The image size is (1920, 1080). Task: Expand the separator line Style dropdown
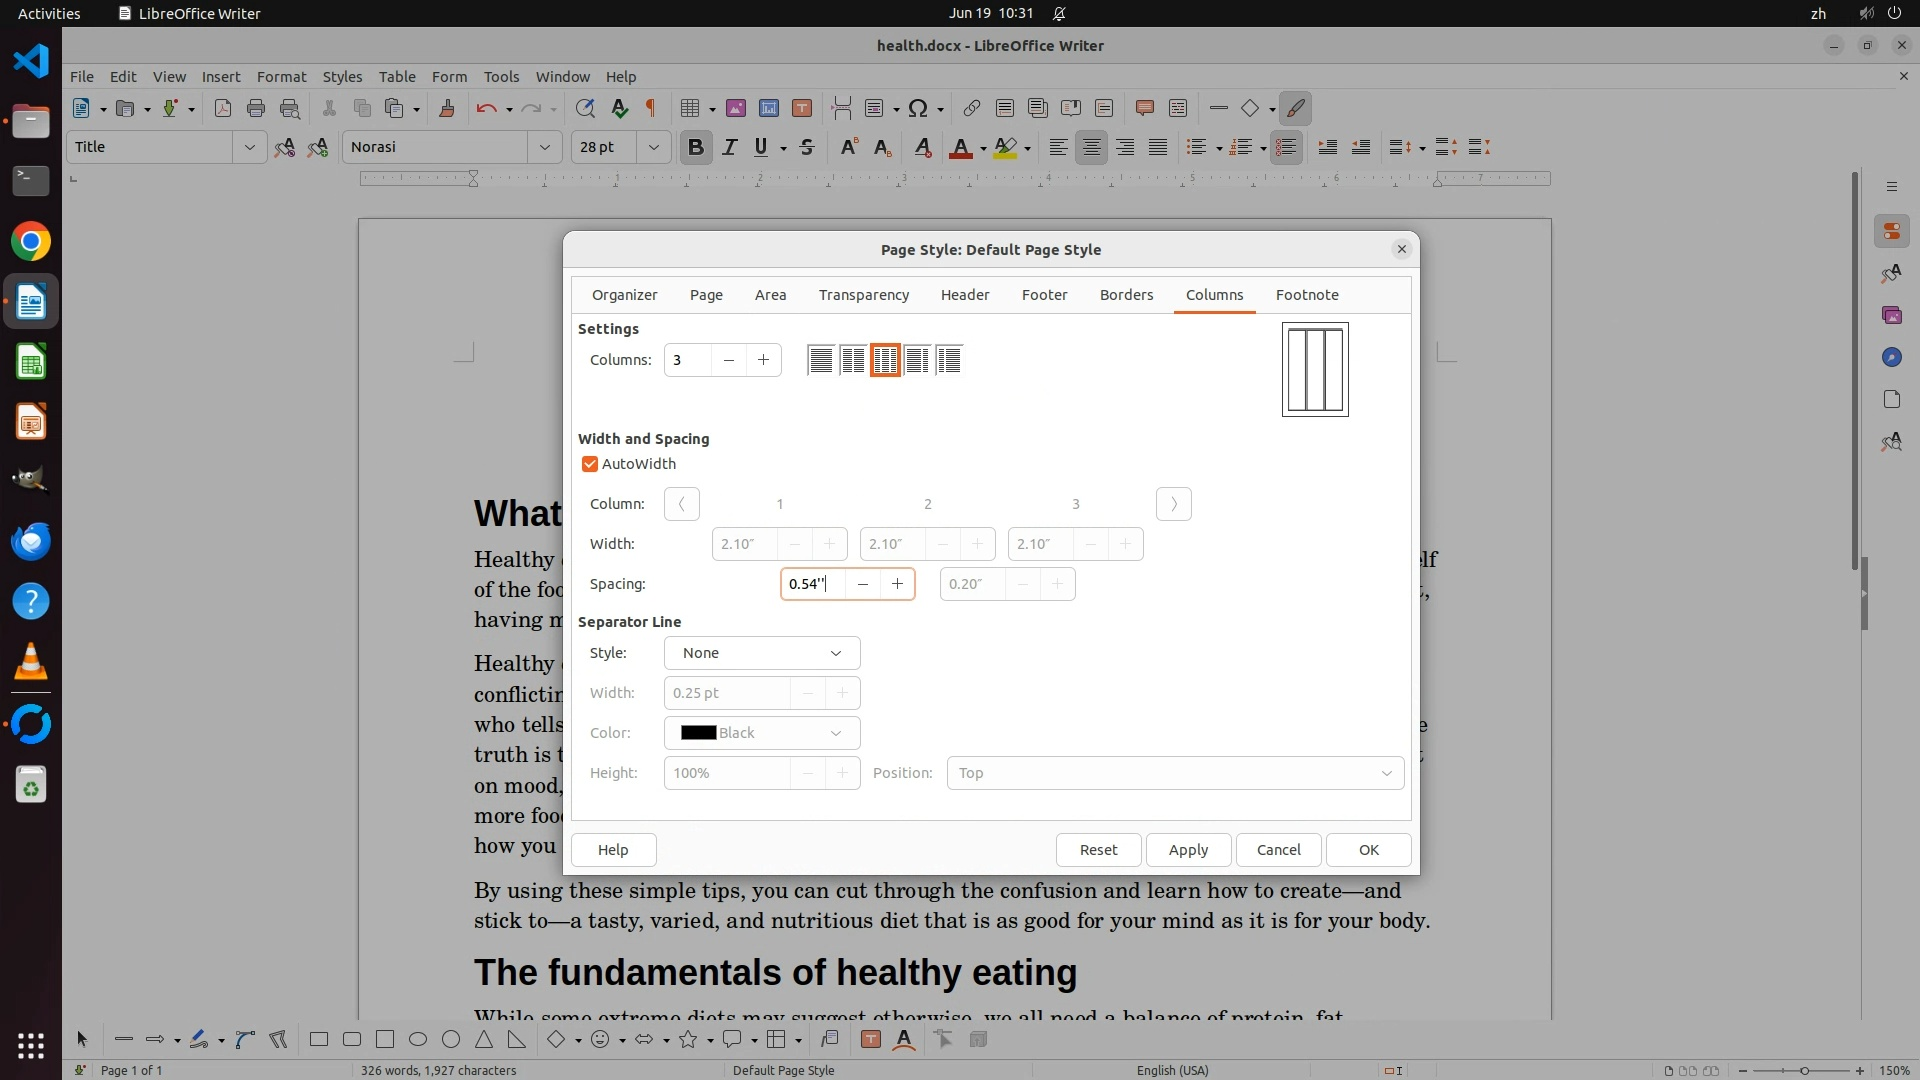[x=761, y=653]
